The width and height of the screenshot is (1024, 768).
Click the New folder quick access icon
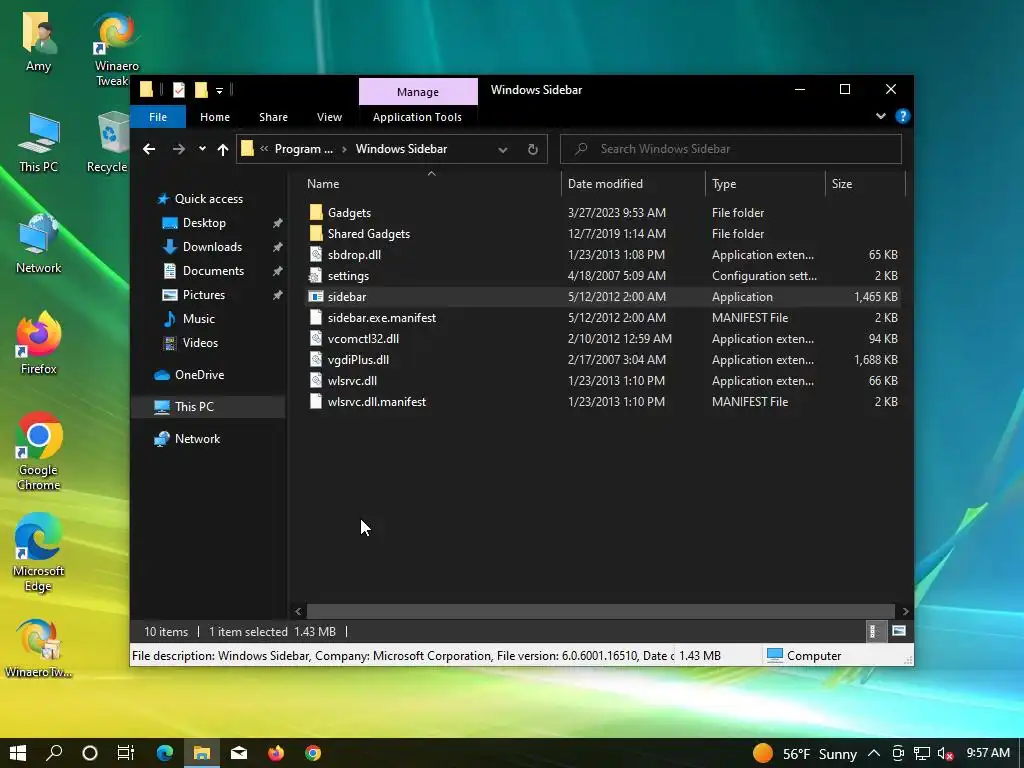coord(201,89)
